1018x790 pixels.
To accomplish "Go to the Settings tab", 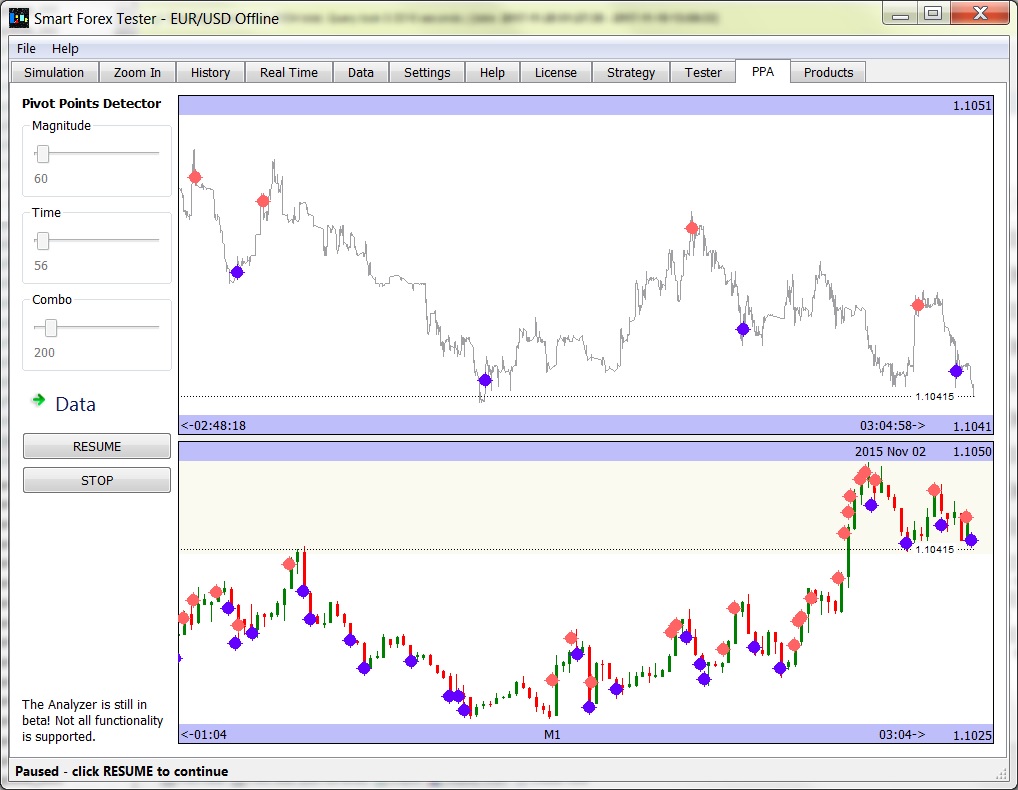I will coord(427,73).
